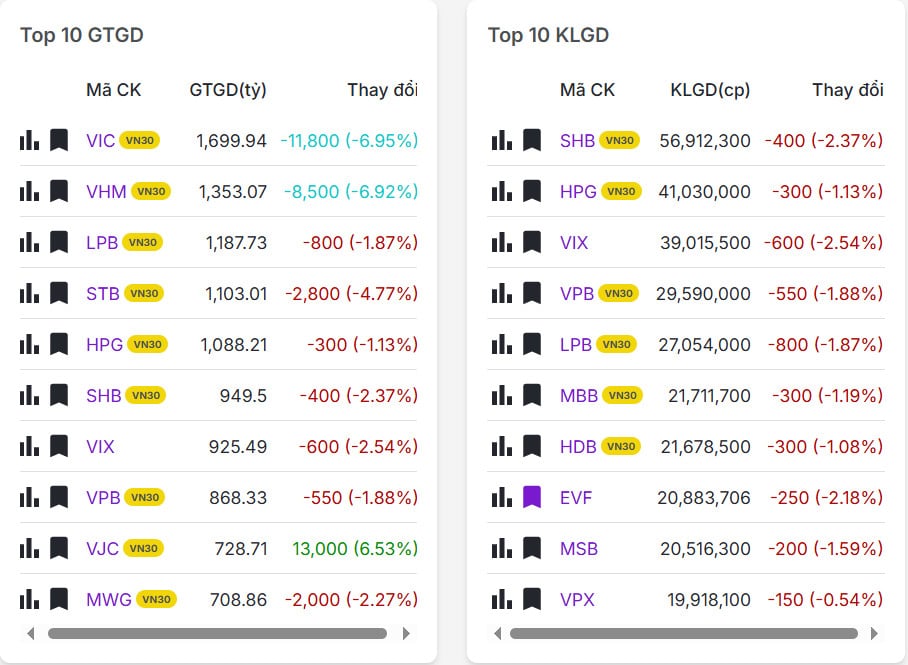This screenshot has width=908, height=665.
Task: Open the chart icon next to VIC
Action: point(29,139)
